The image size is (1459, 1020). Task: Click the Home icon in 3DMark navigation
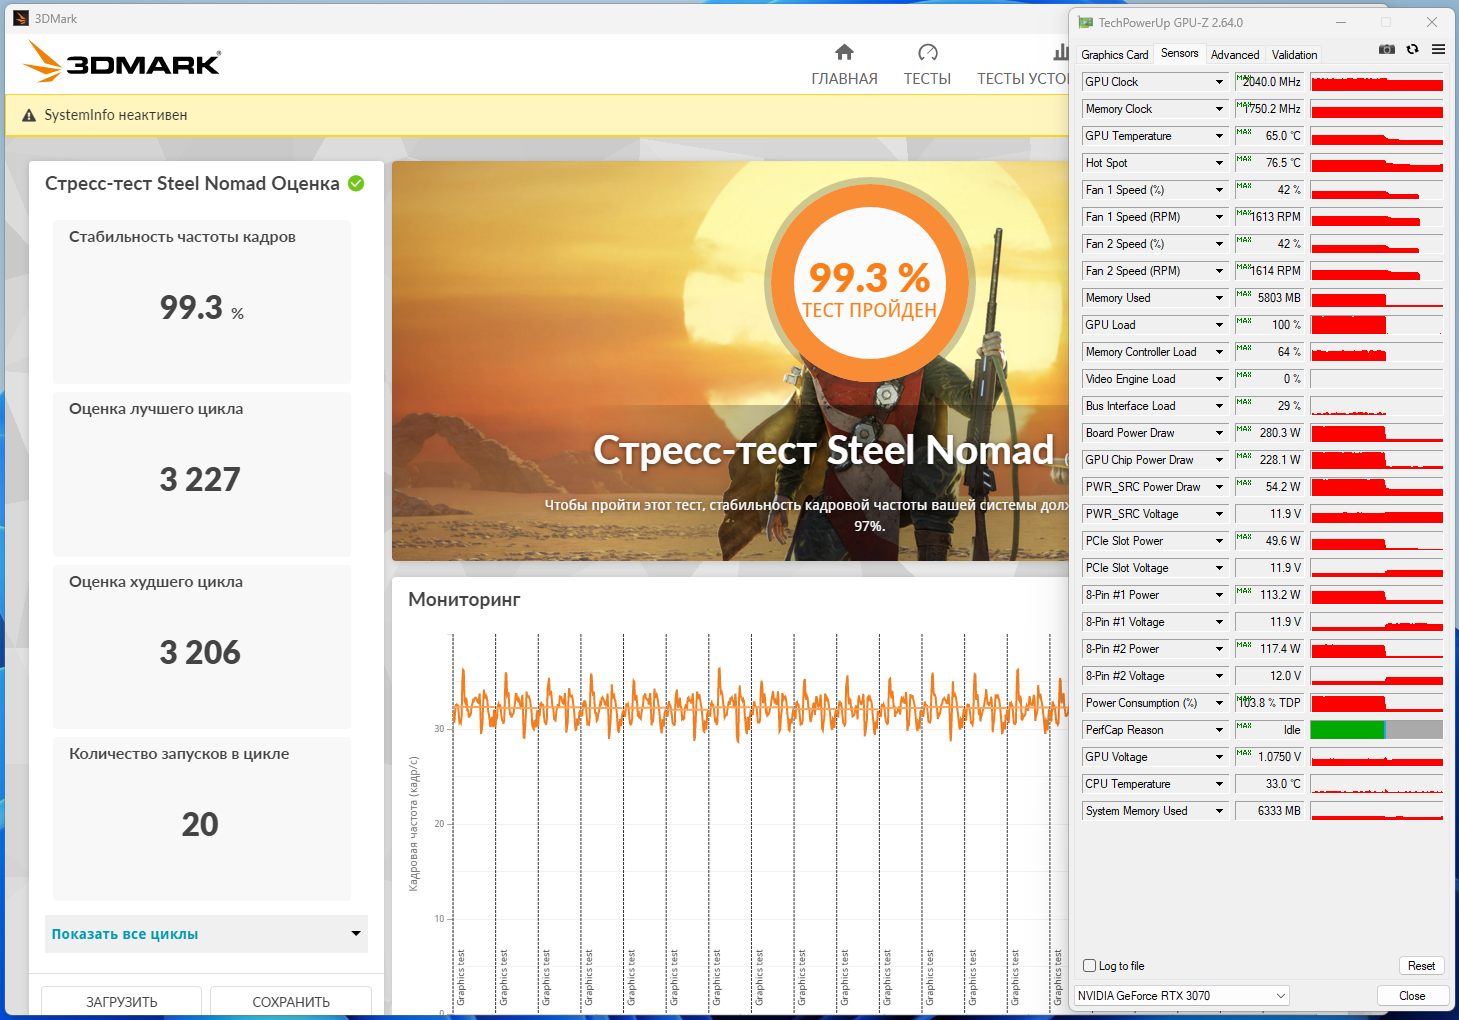[x=844, y=52]
